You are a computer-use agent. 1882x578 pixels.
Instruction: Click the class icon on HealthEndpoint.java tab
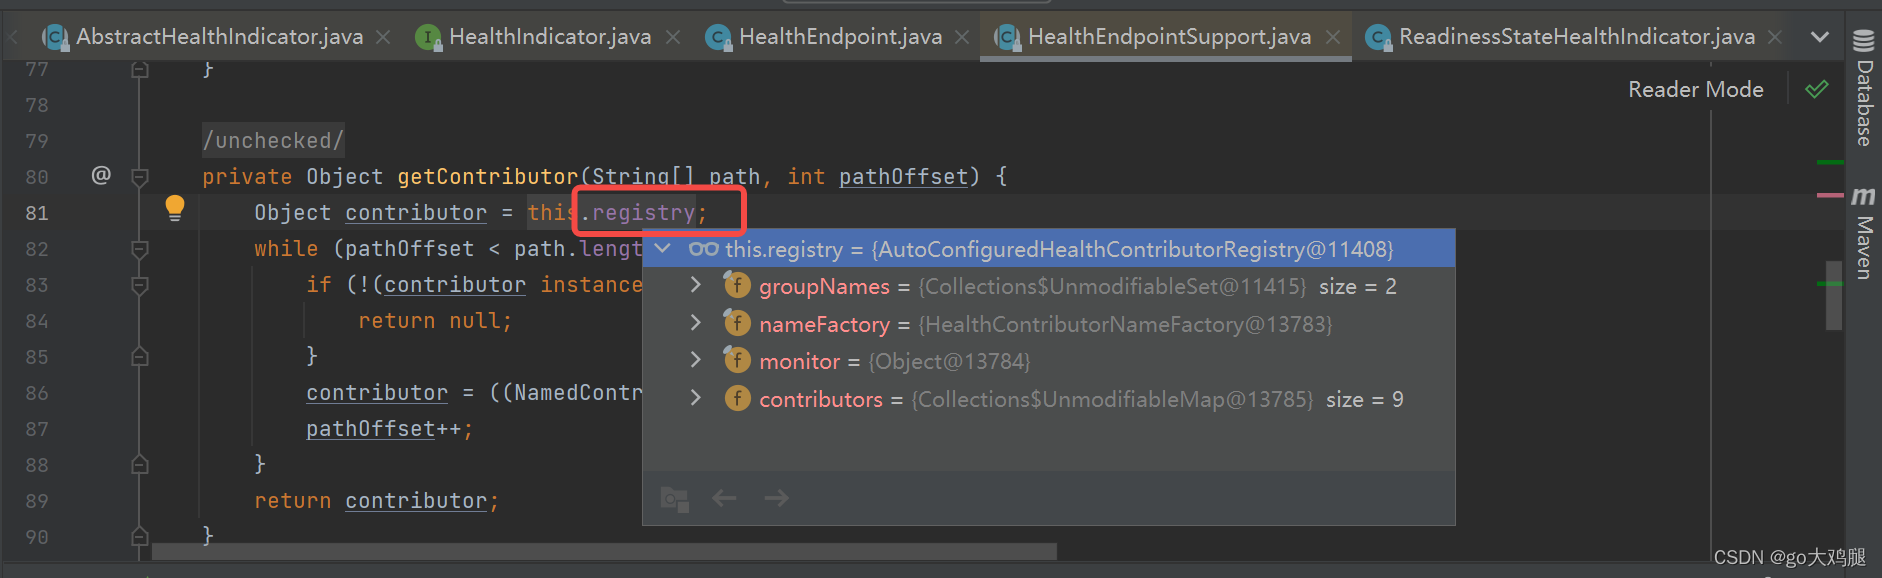click(717, 38)
